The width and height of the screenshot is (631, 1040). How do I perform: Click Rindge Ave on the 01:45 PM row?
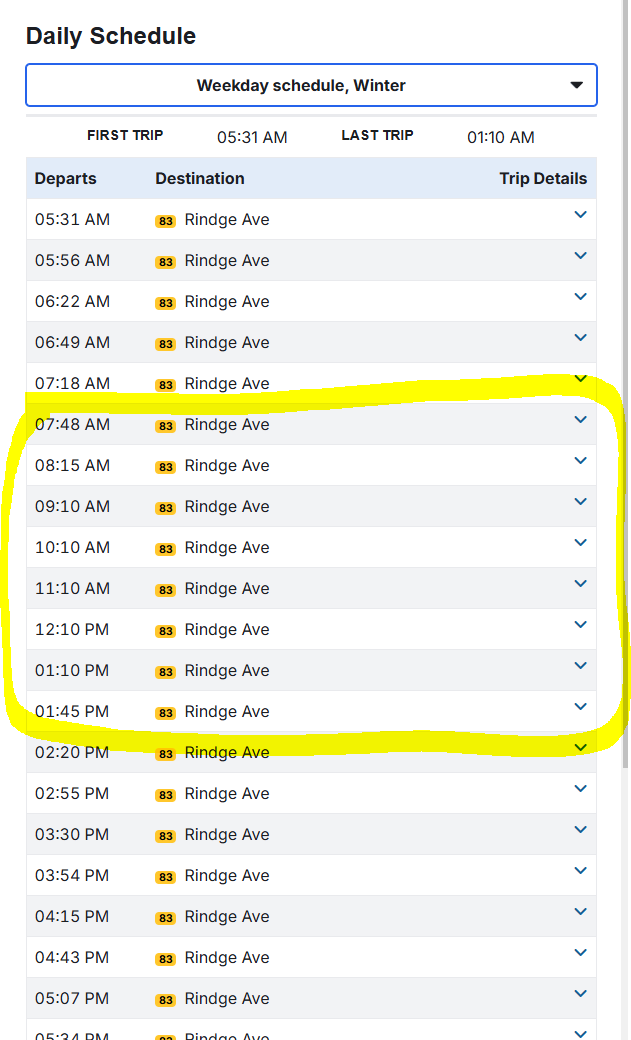point(227,711)
